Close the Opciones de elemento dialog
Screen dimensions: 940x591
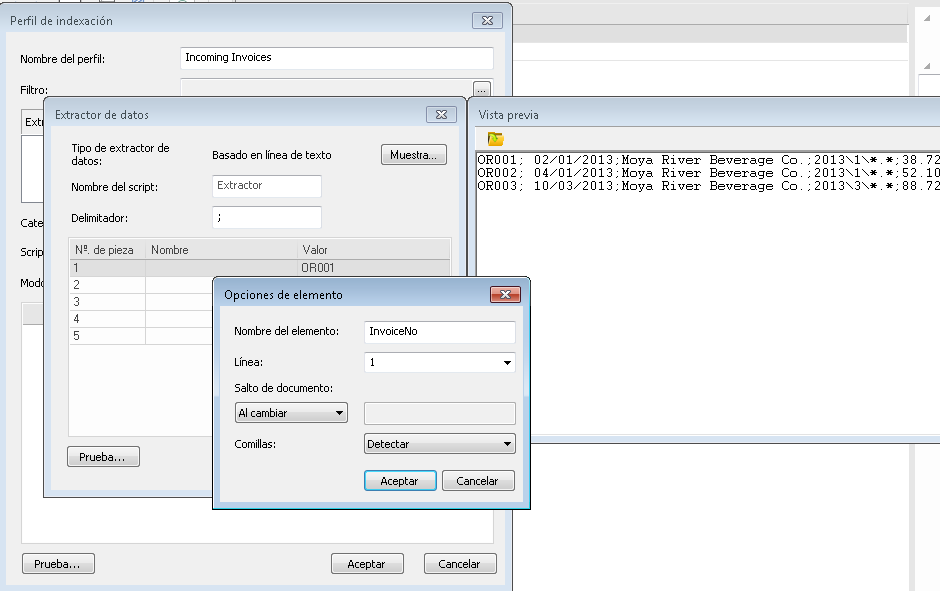[x=505, y=295]
